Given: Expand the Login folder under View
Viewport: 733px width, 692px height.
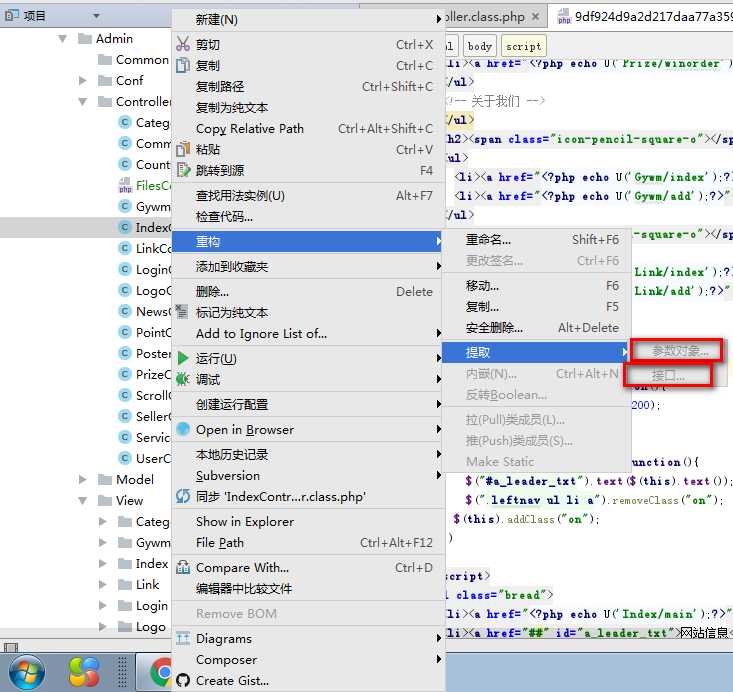Looking at the screenshot, I should (102, 606).
